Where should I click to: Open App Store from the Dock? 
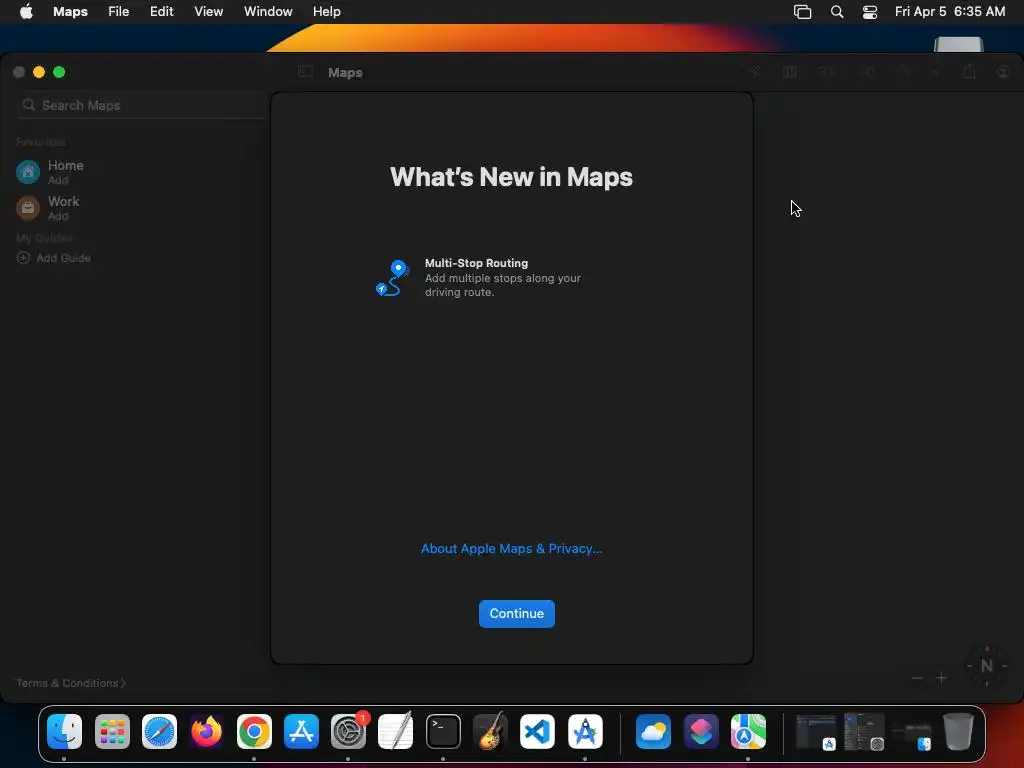coord(301,731)
